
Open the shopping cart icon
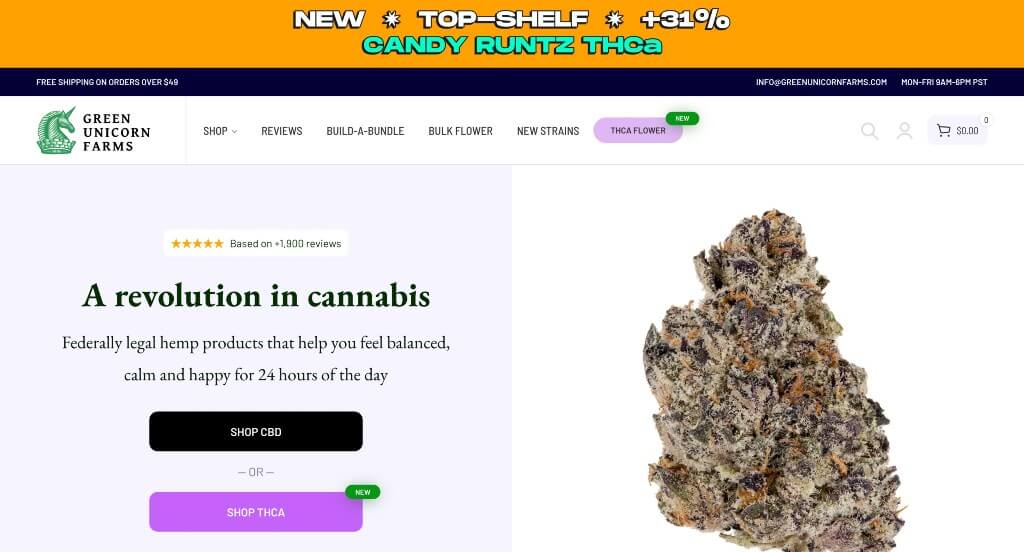(x=944, y=131)
